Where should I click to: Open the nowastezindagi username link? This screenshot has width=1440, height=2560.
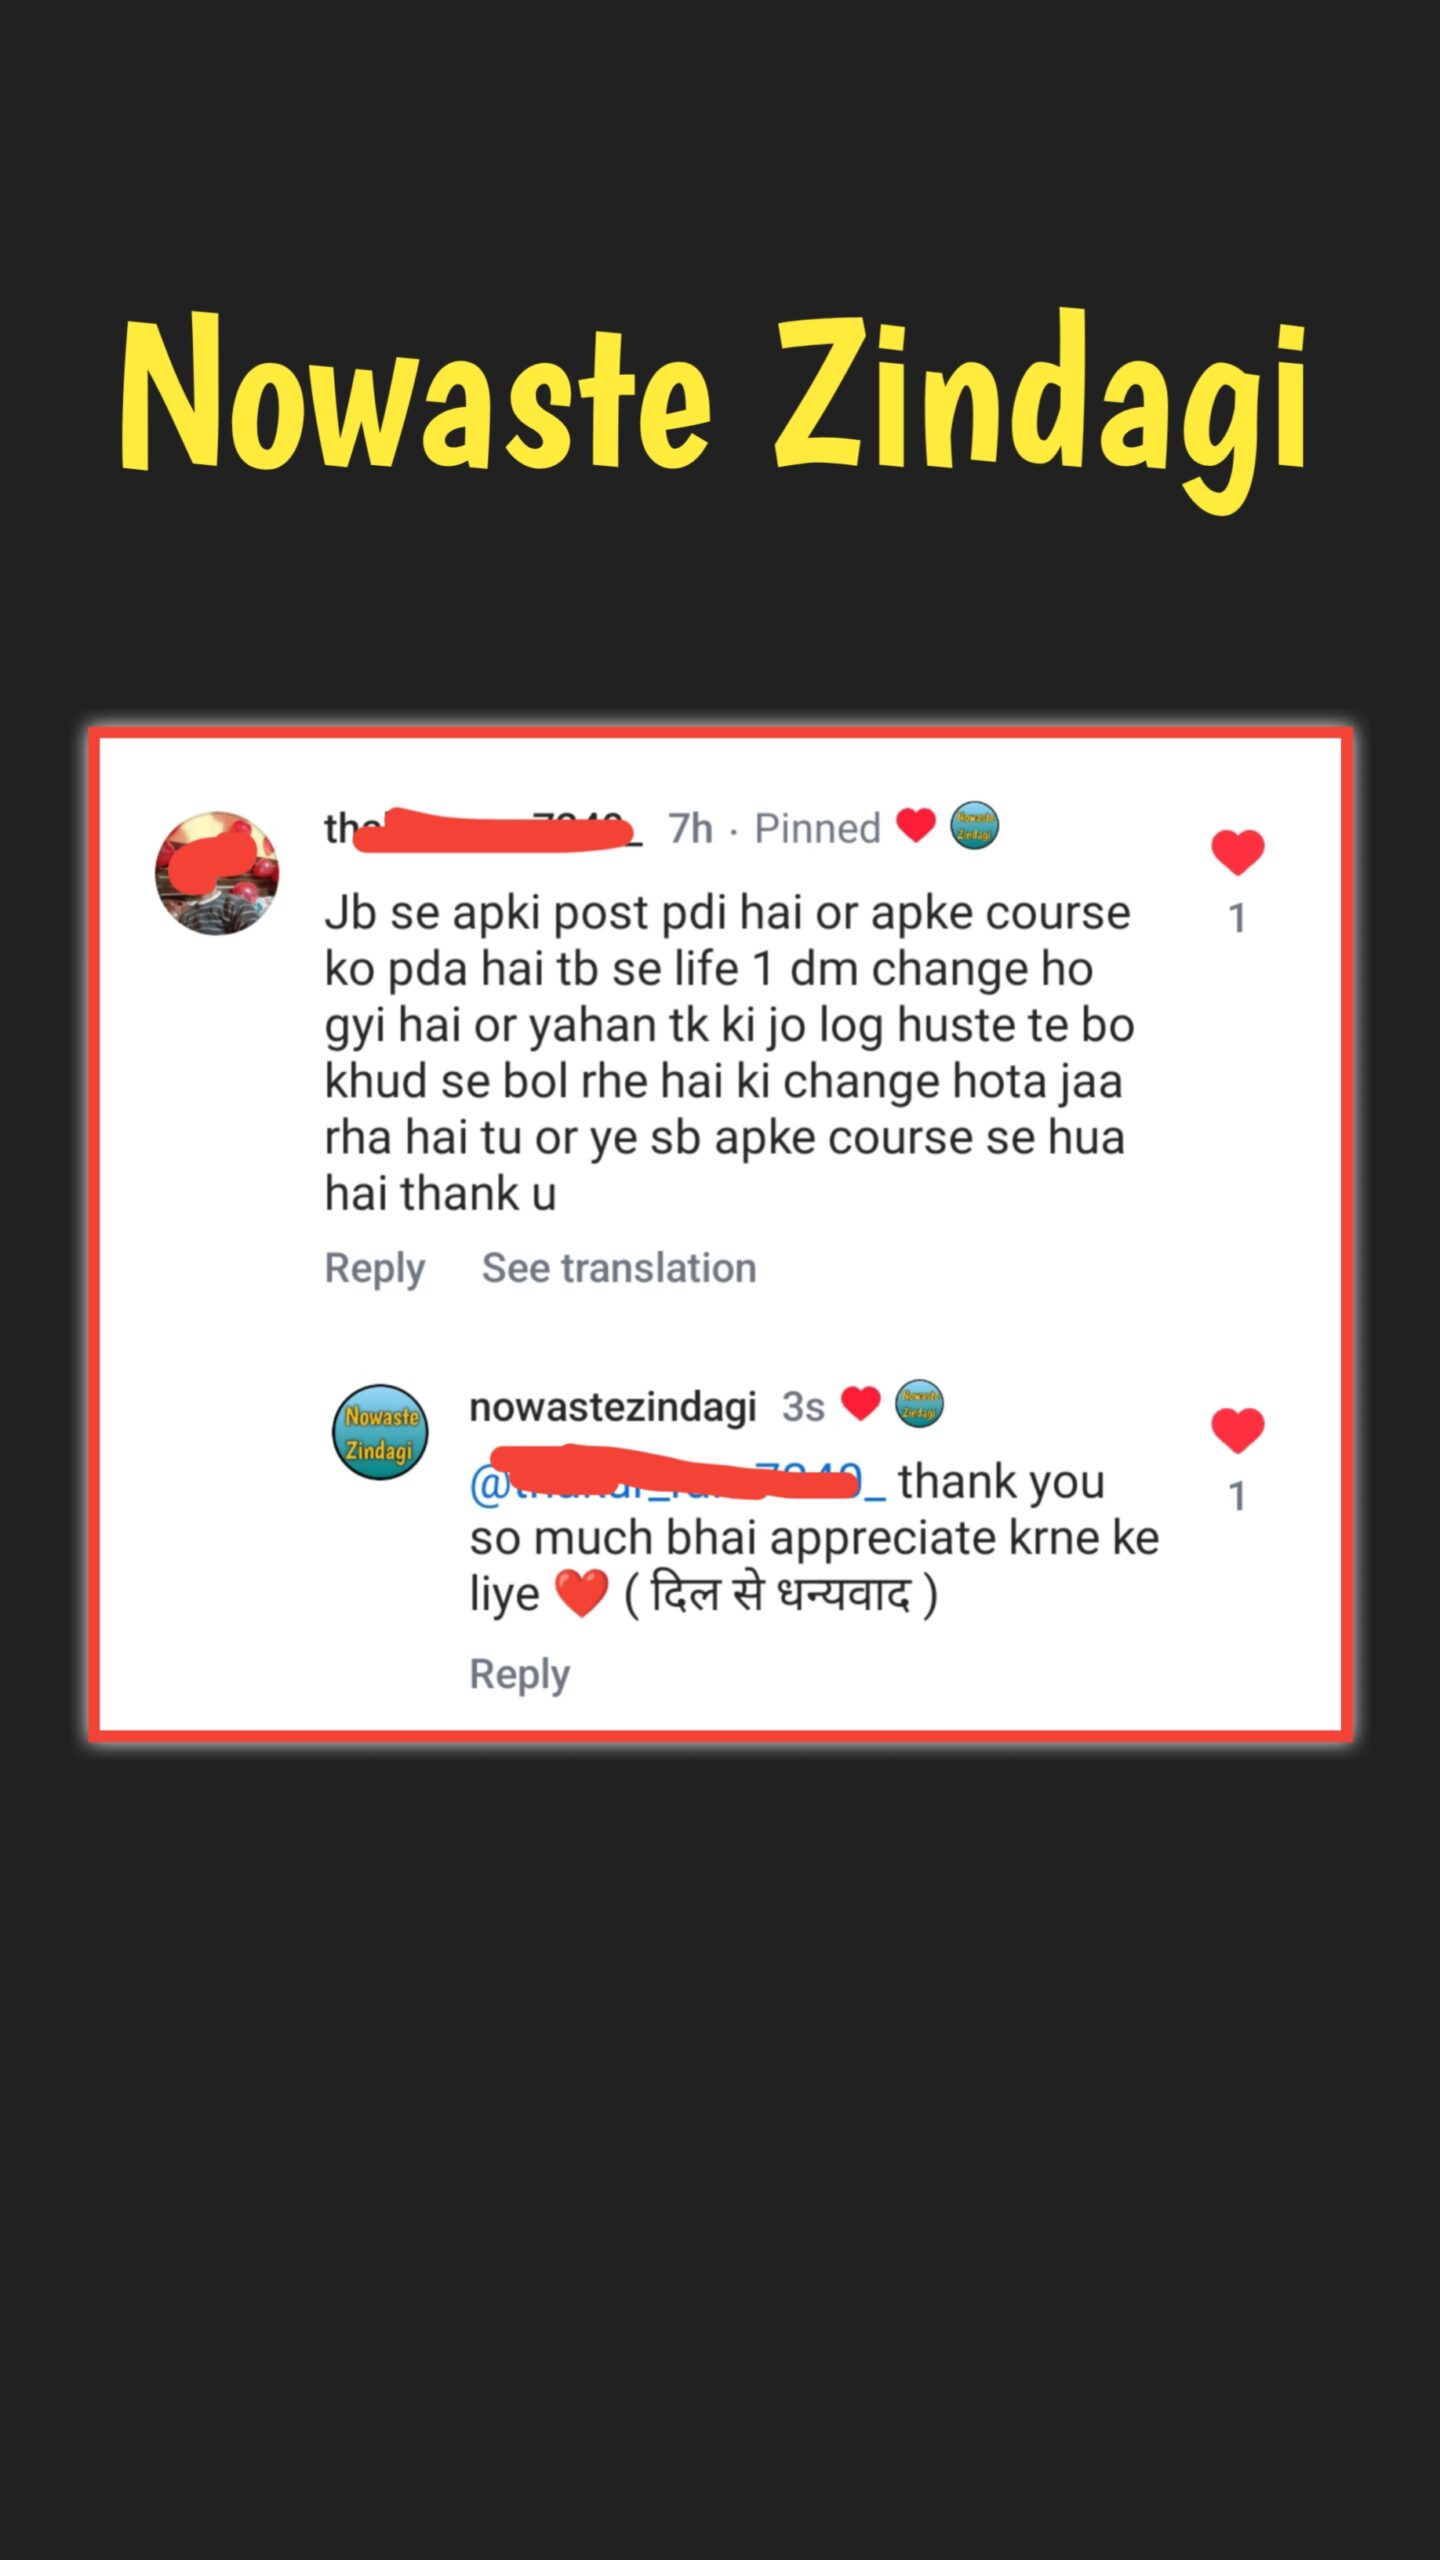click(x=613, y=1407)
